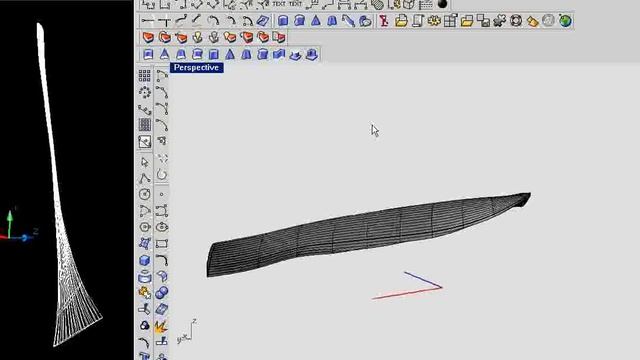Click the overlapping squares icon
The width and height of the screenshot is (640, 360).
pyautogui.click(x=483, y=21)
